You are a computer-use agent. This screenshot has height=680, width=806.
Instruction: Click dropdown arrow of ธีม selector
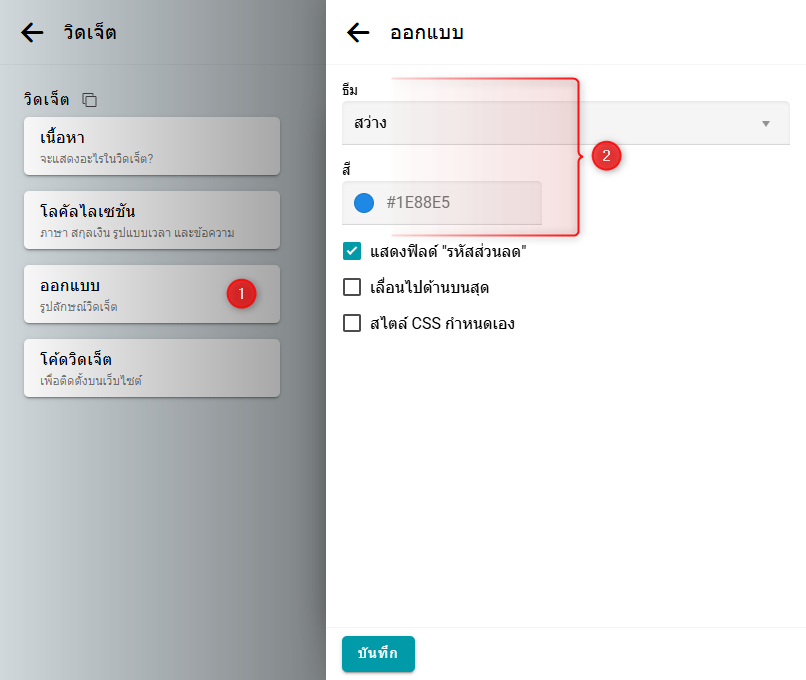pos(766,124)
